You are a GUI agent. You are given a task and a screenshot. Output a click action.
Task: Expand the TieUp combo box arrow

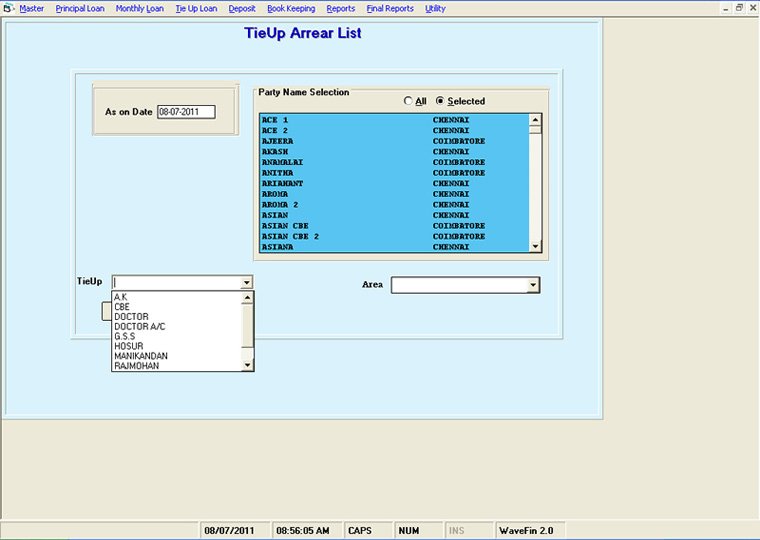pyautogui.click(x=246, y=283)
